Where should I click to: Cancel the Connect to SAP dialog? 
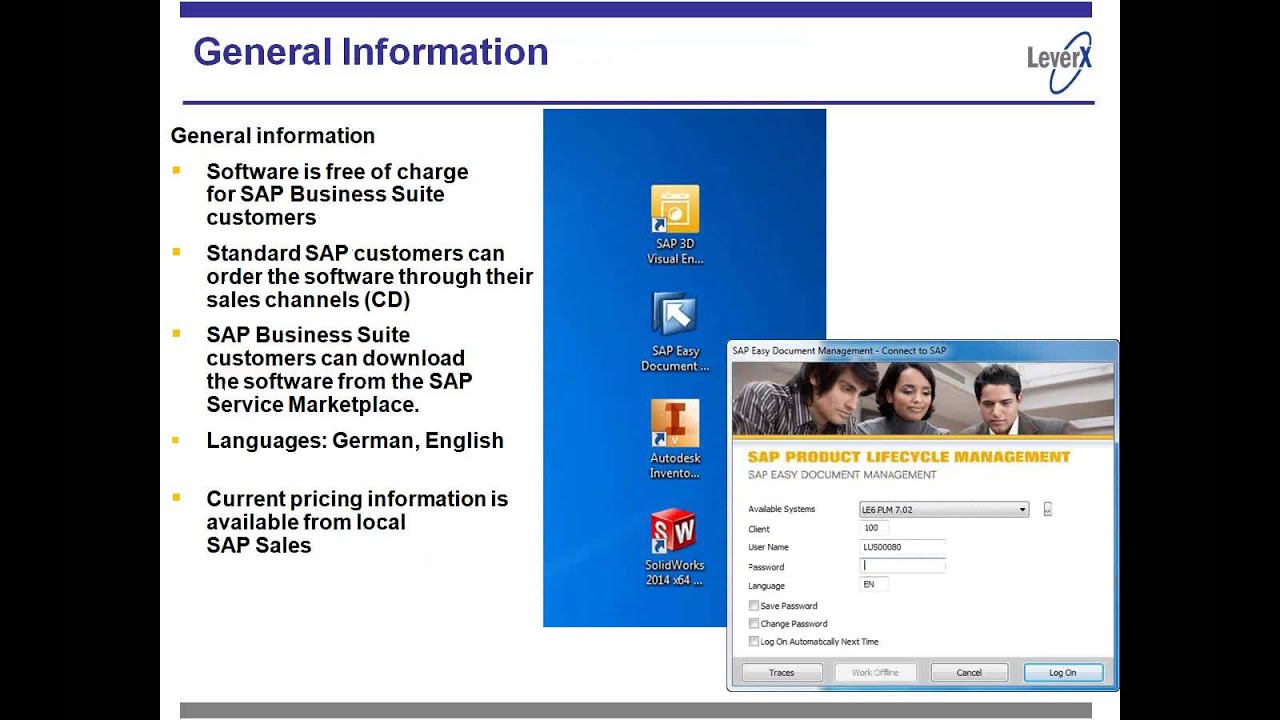click(x=969, y=673)
